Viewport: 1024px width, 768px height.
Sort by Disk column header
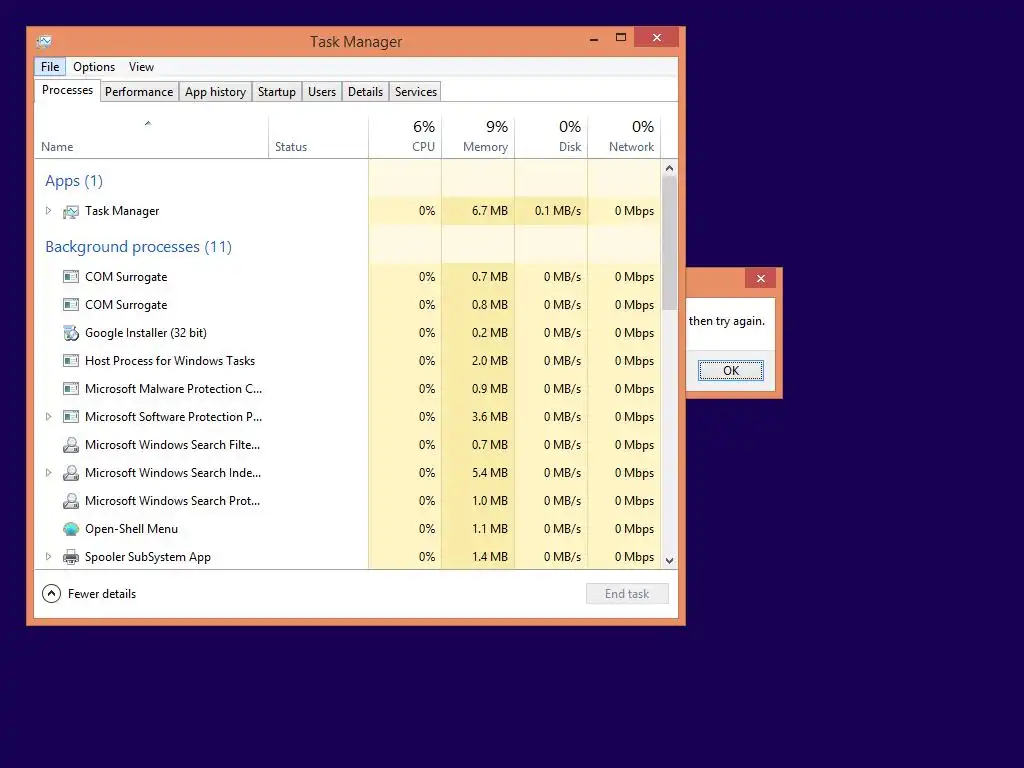552,137
